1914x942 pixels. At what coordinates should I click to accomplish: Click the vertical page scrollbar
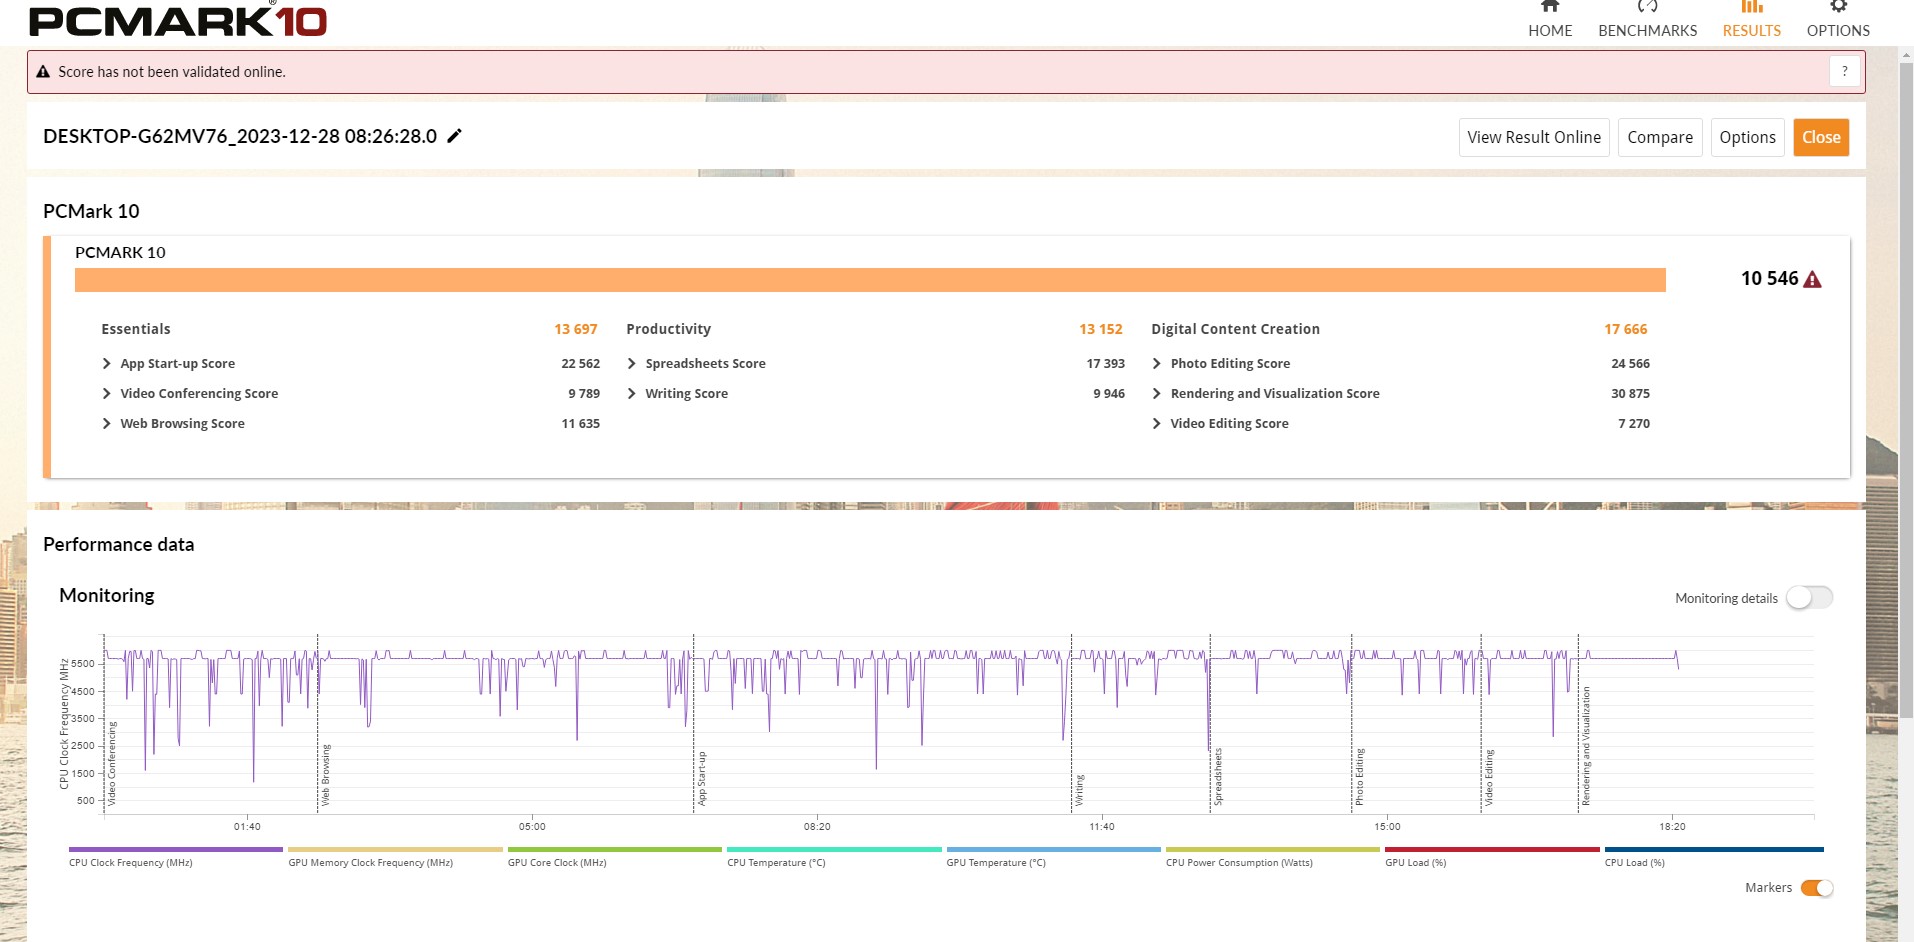point(1906,390)
